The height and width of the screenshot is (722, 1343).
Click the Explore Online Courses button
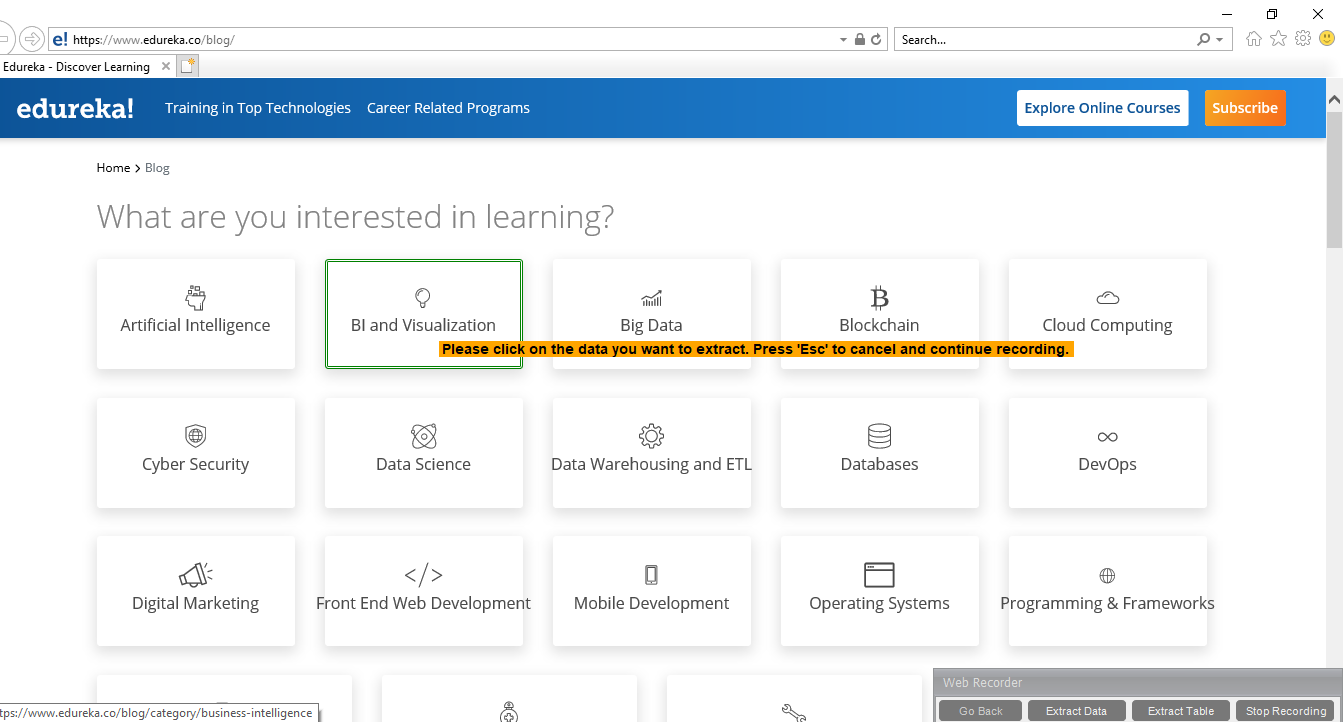click(1102, 108)
